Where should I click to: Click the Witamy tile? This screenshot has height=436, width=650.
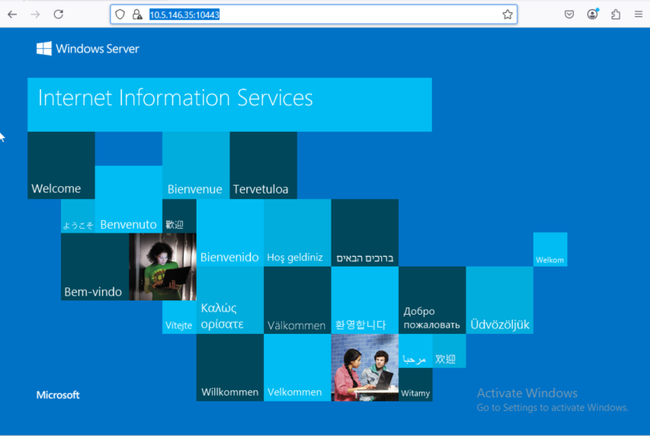click(x=415, y=385)
